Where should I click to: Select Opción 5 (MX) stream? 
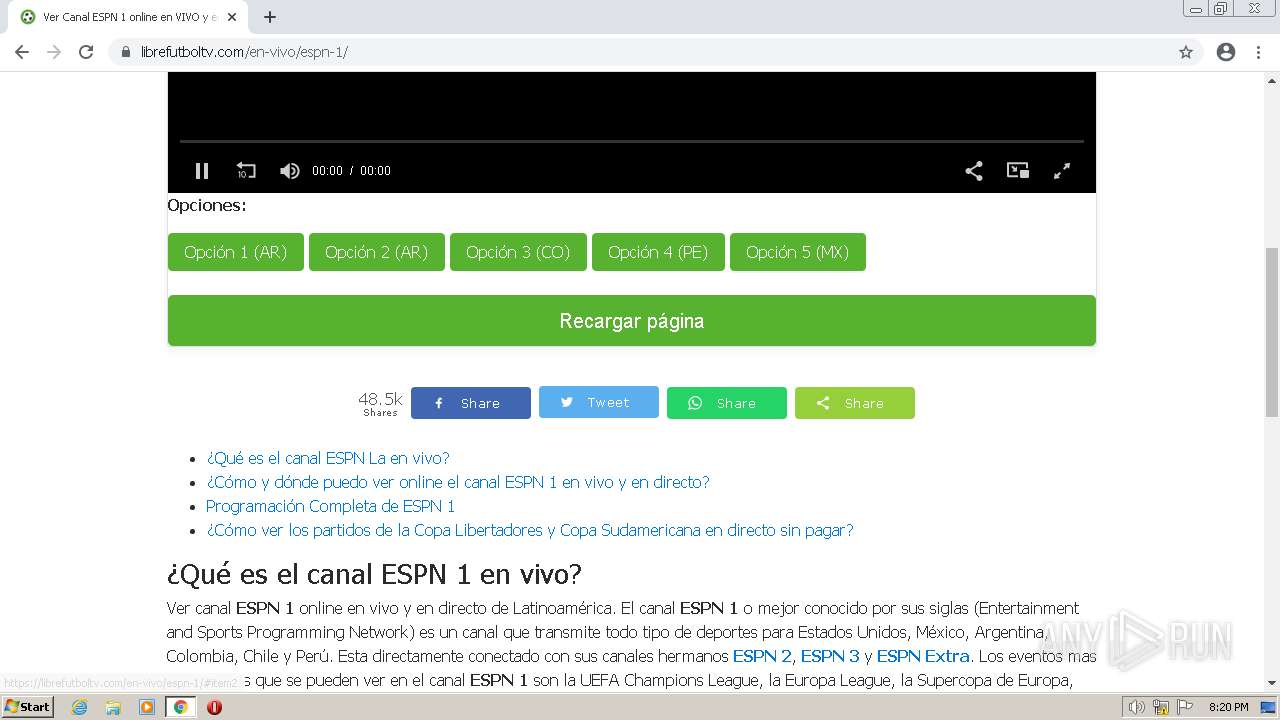(798, 252)
